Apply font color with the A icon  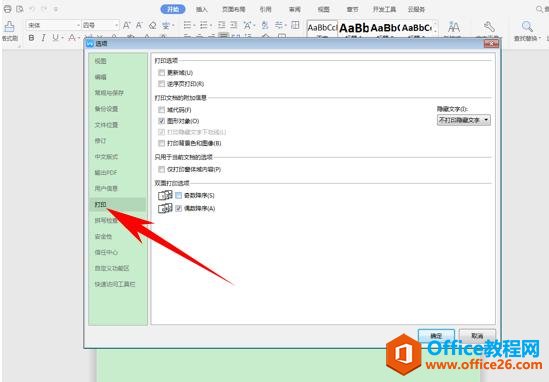[x=72, y=37]
